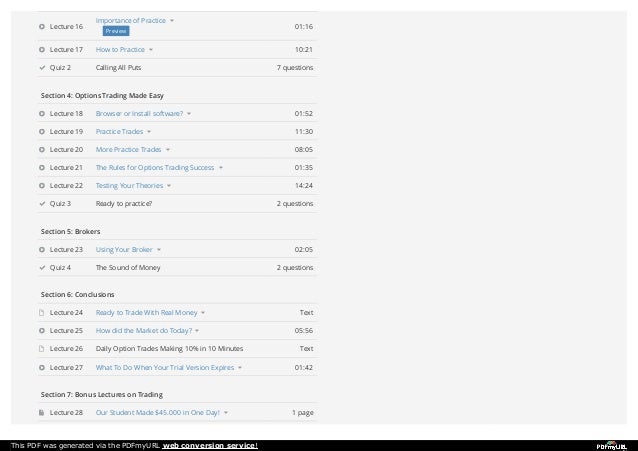Click the 7 questions label for Quiz 2
The image size is (638, 451).
click(x=295, y=68)
